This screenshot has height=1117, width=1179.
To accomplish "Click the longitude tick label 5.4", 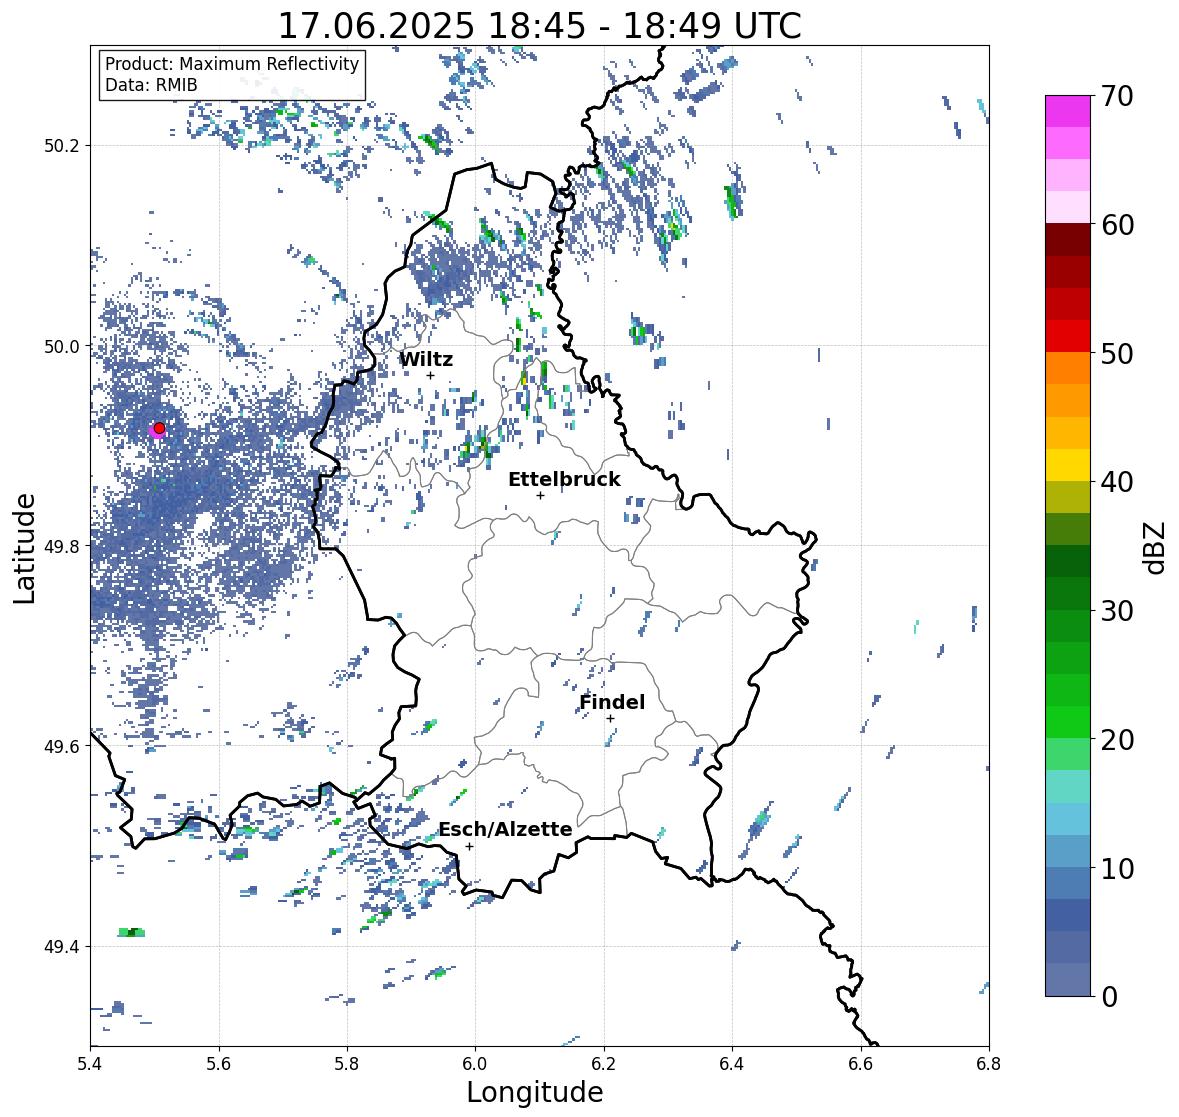I will (90, 1064).
